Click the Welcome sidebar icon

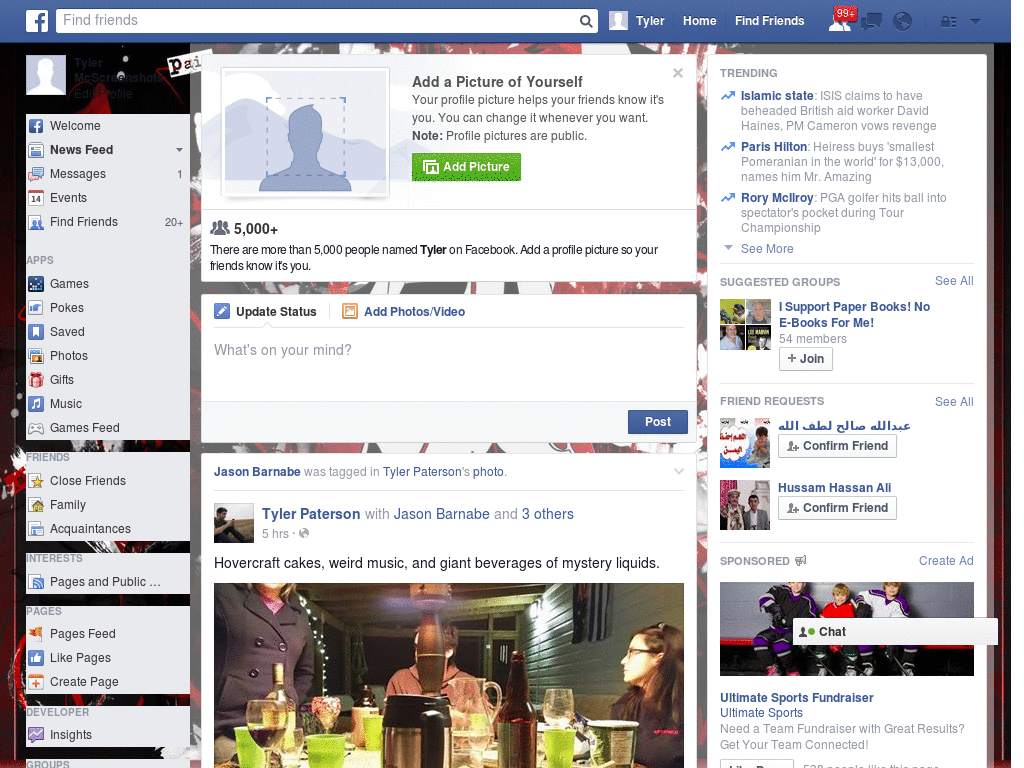coord(36,126)
